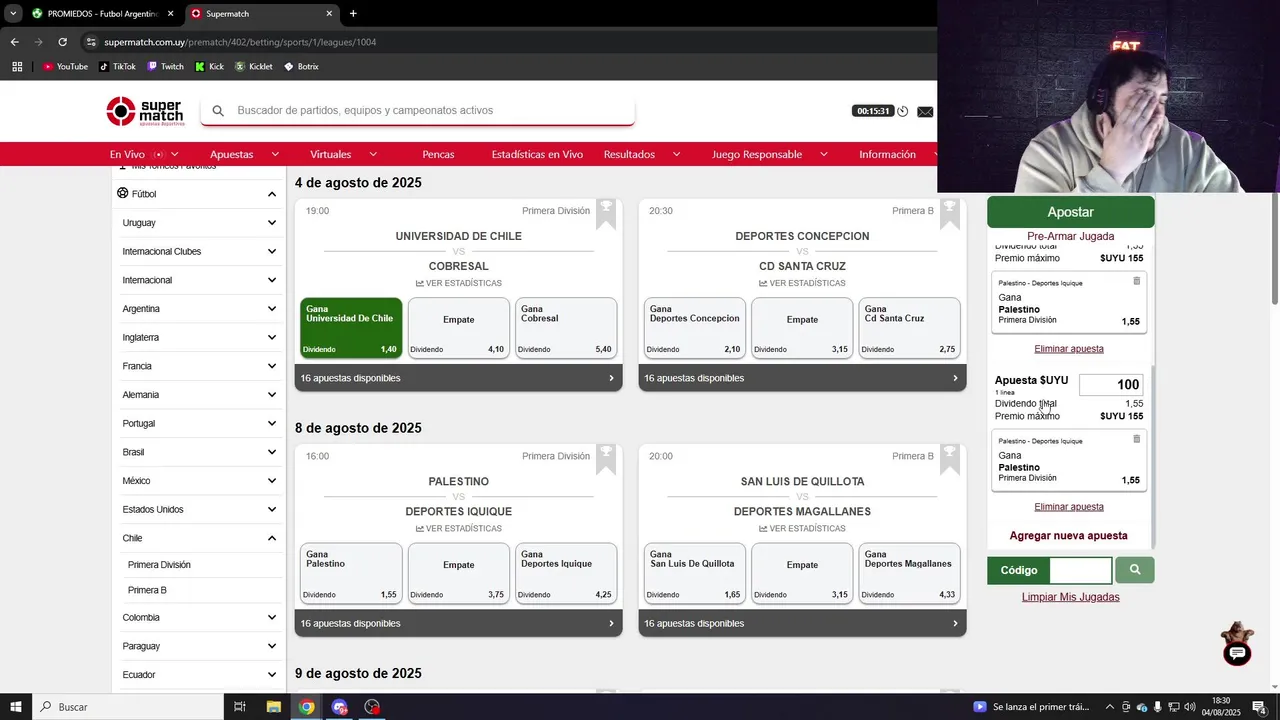Click the session timer clock icon
The width and height of the screenshot is (1280, 720).
[x=902, y=111]
